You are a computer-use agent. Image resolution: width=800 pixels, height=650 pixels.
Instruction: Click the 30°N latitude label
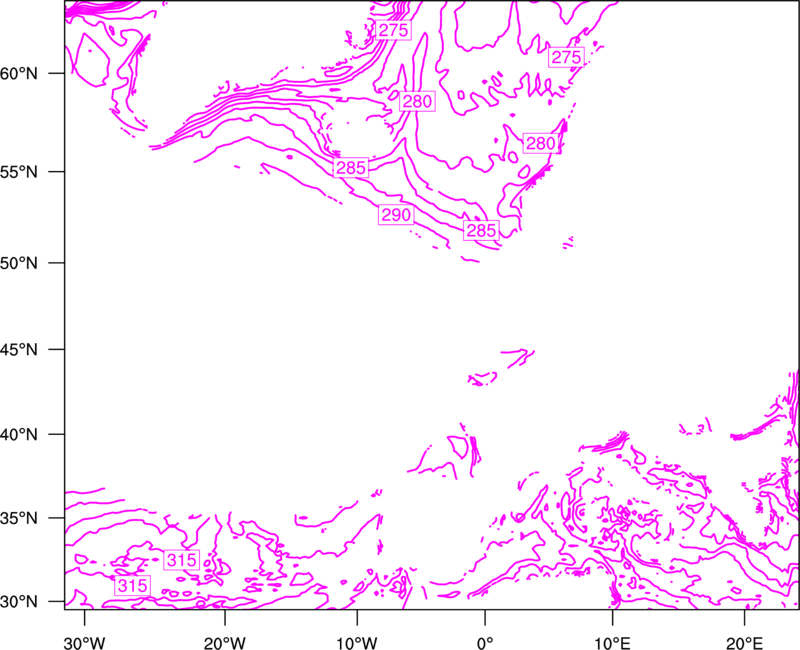[19, 602]
